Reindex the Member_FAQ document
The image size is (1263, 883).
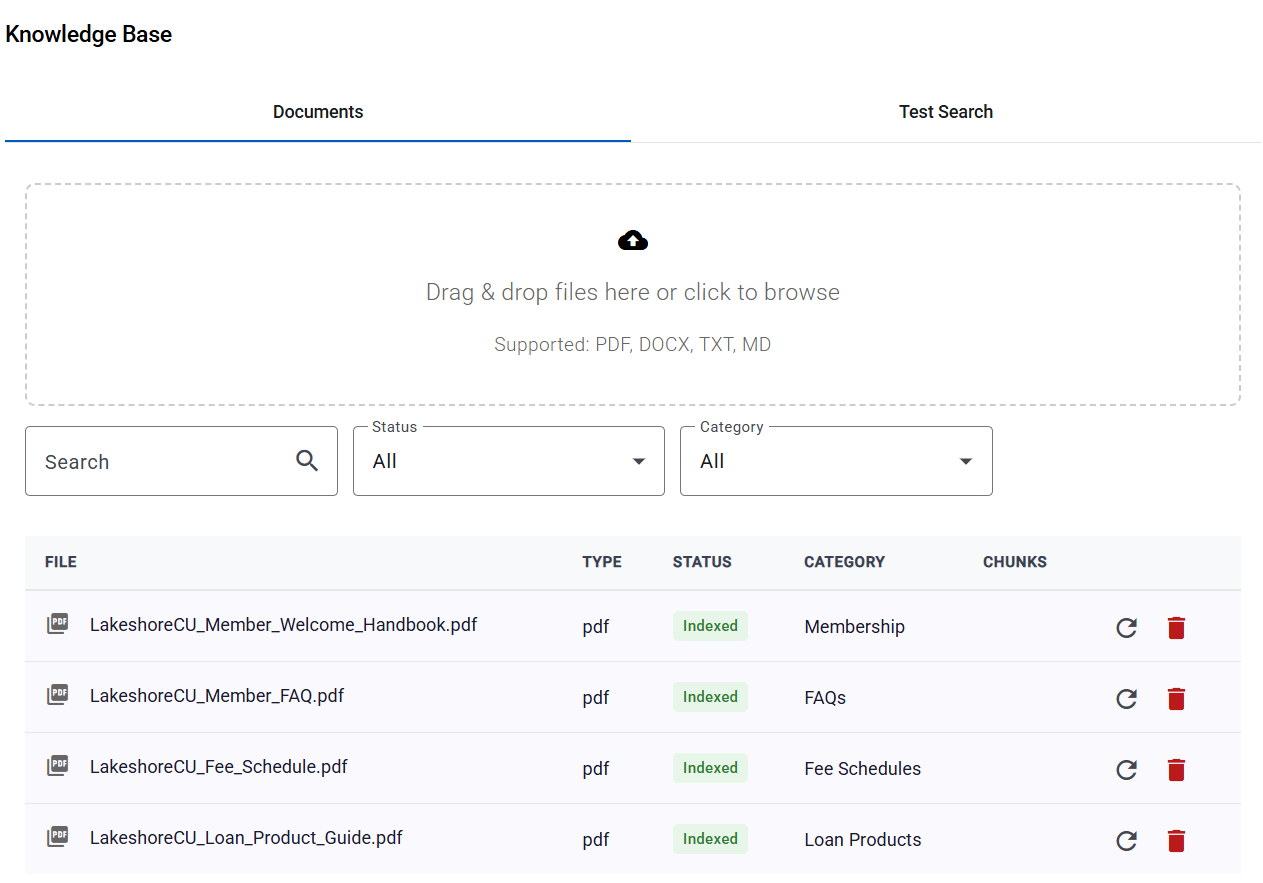1127,699
